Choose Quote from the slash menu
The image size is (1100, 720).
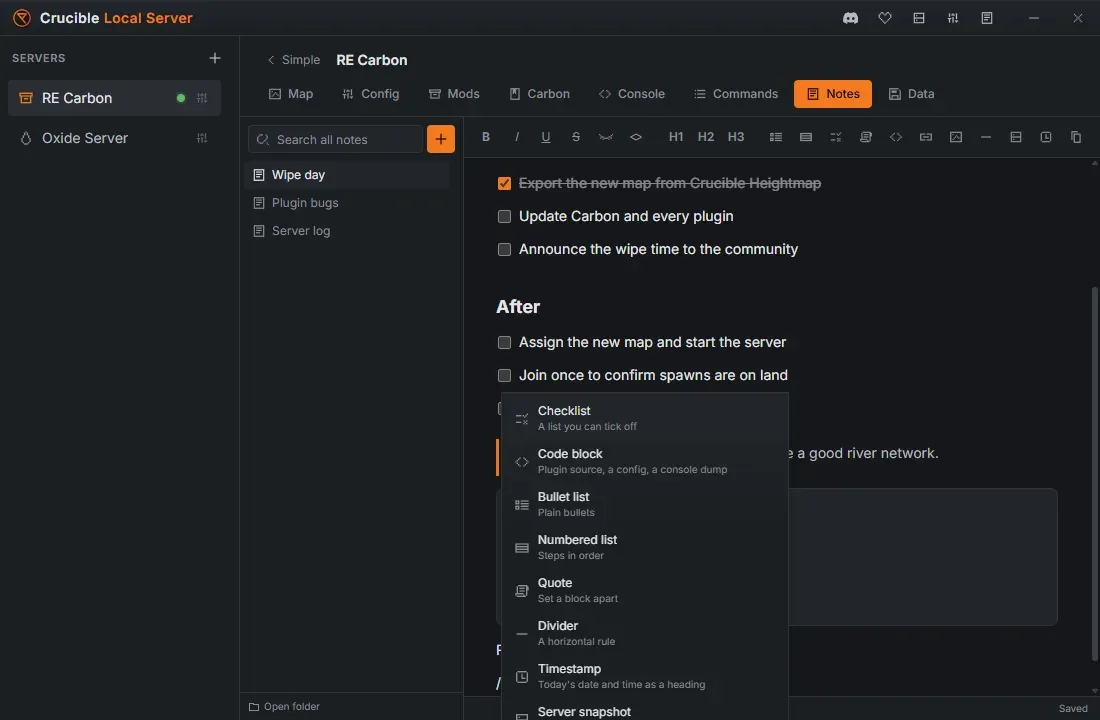pos(645,590)
